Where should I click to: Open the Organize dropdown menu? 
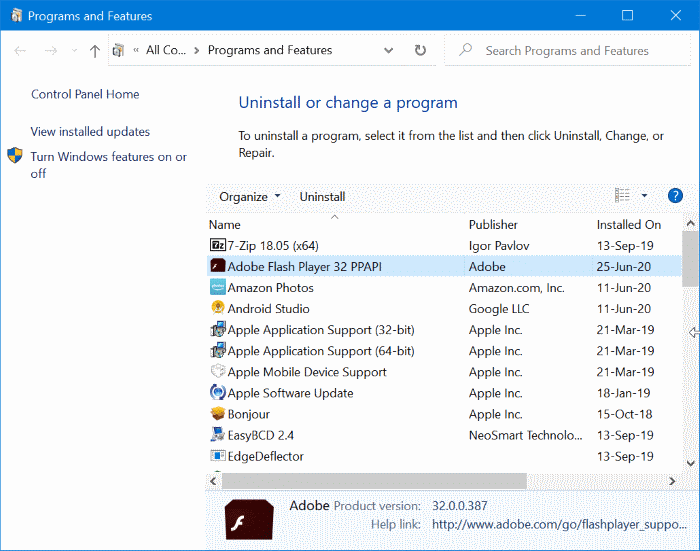250,196
